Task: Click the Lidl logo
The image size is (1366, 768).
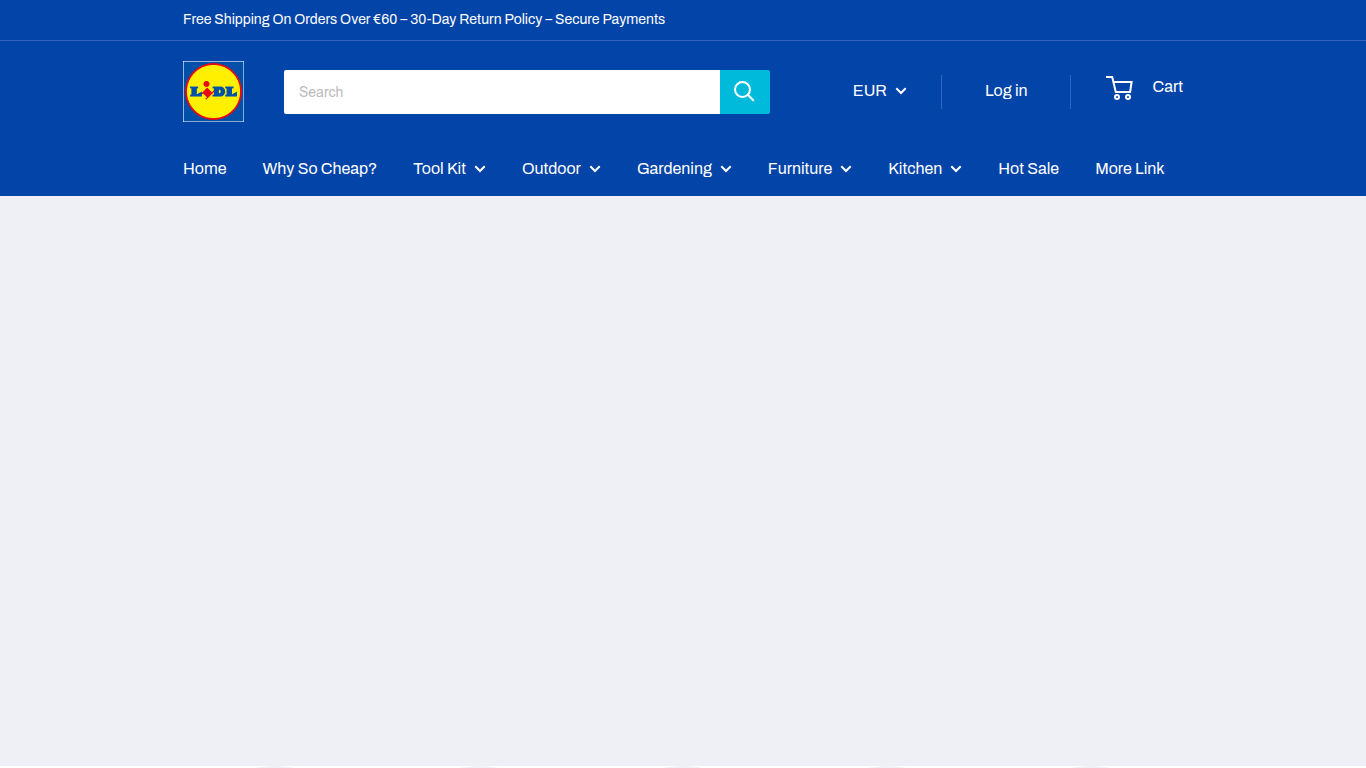Action: click(x=213, y=91)
